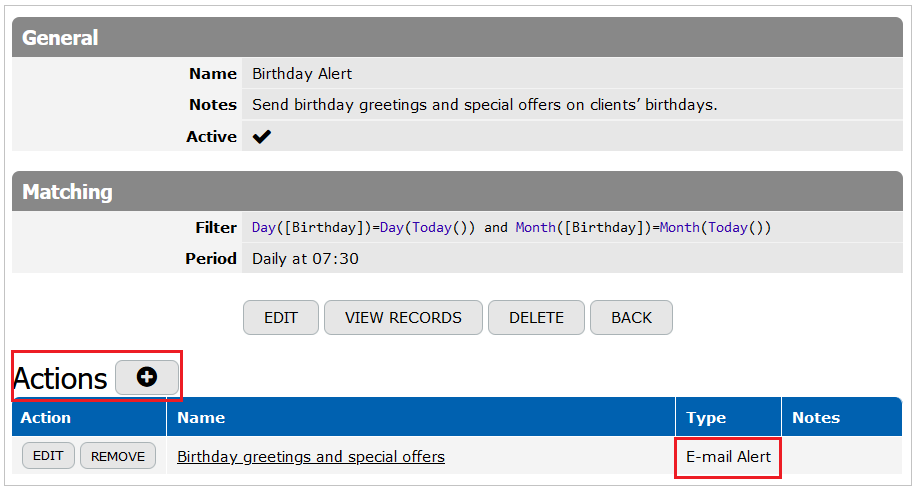
Task: Open Birthday greetings and special offers link
Action: [x=311, y=456]
